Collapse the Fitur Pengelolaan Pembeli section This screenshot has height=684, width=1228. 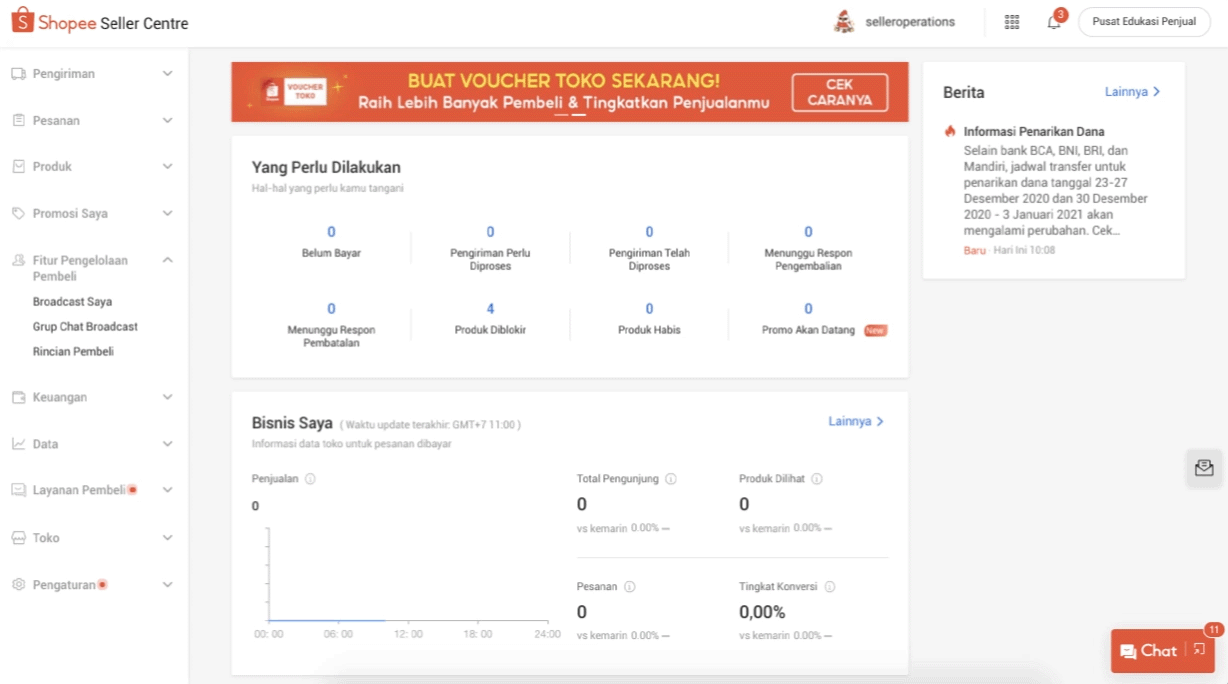(167, 260)
